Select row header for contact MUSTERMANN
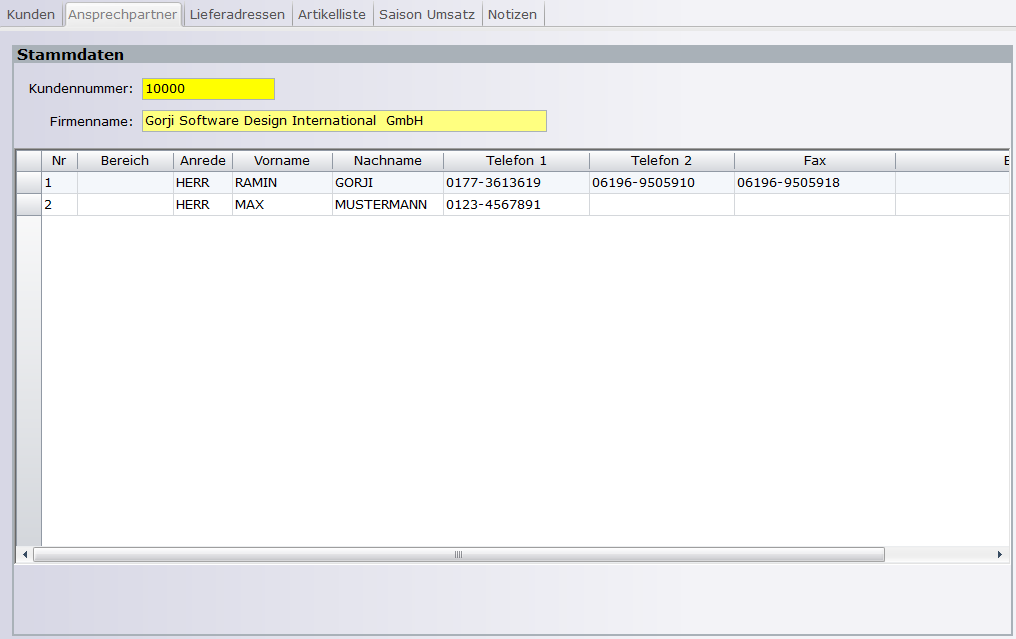Viewport: 1016px width, 639px height. 29,205
